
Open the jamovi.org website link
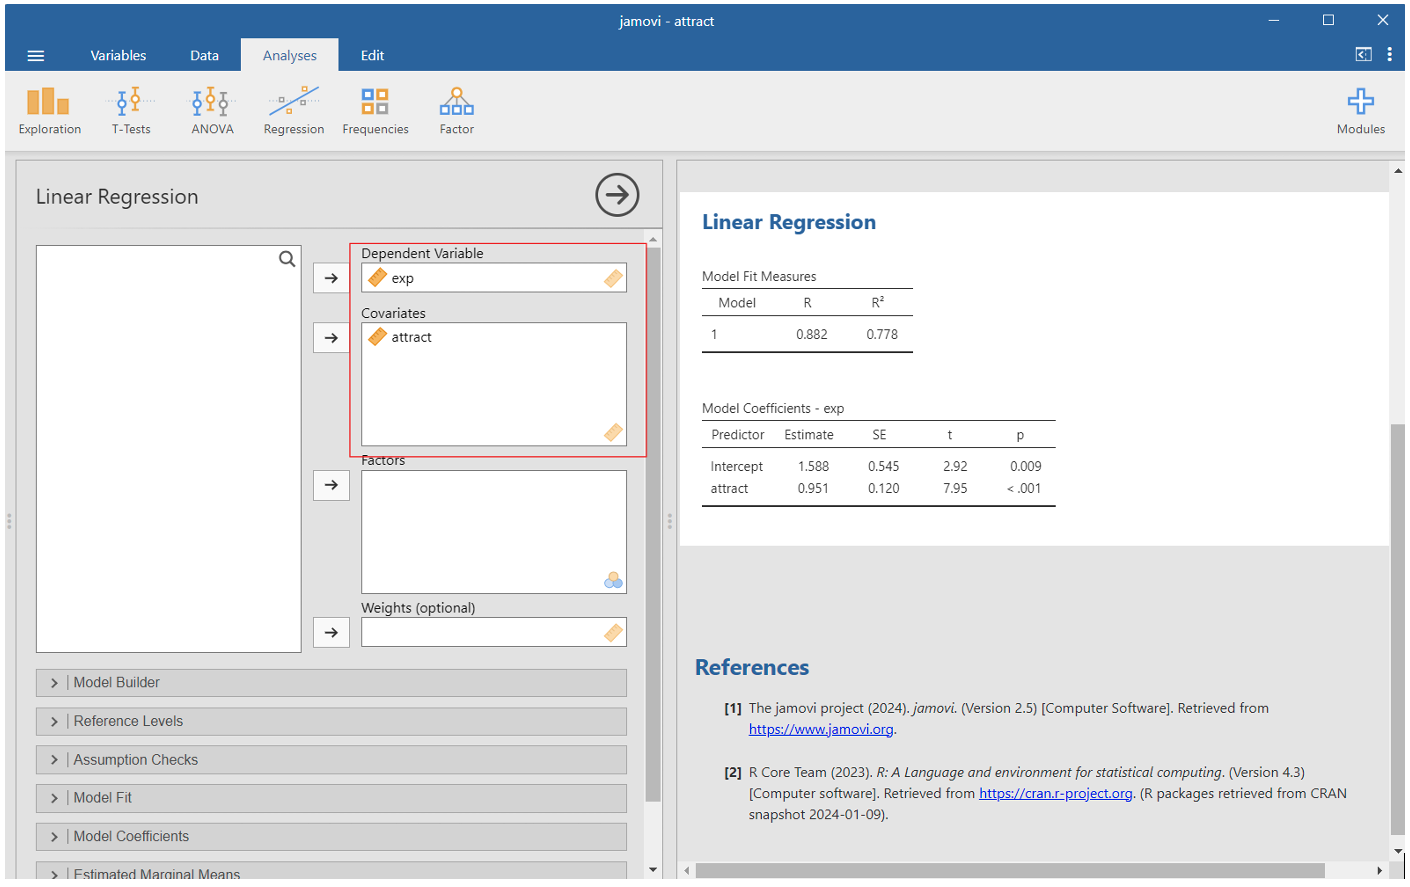(x=820, y=730)
